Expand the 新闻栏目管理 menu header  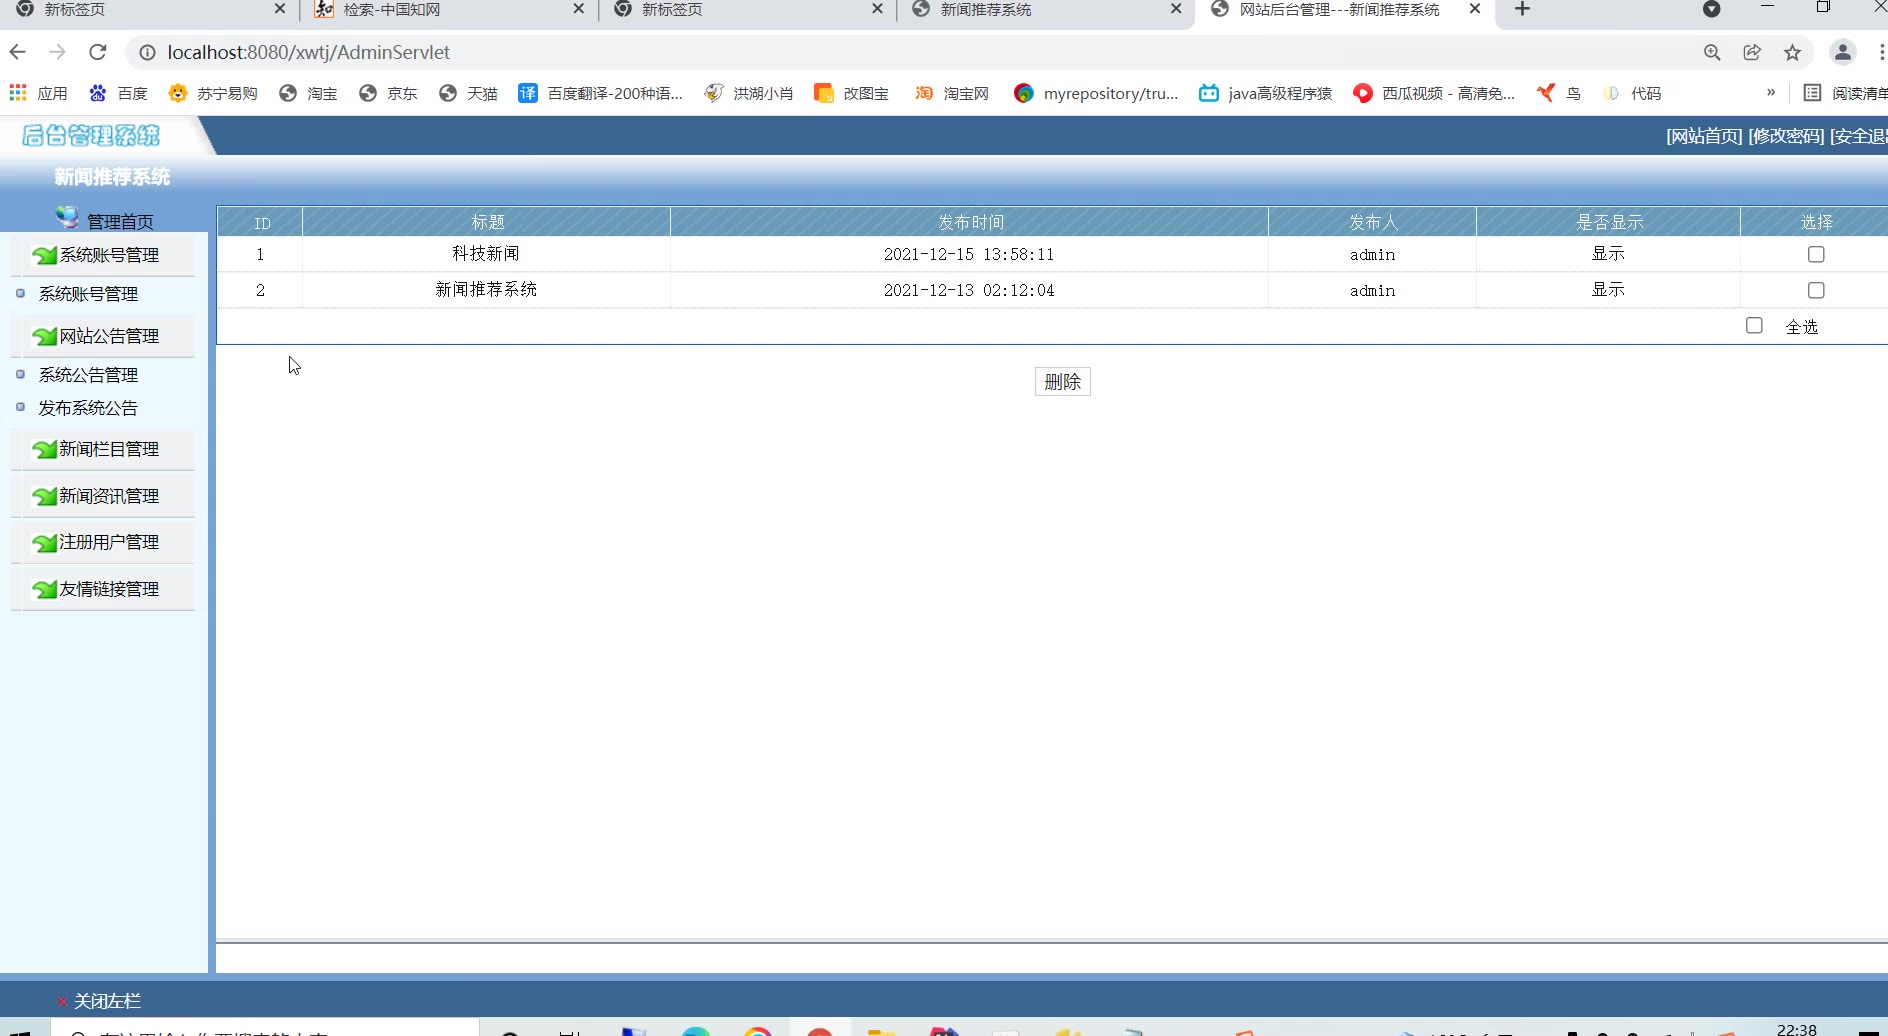pos(104,449)
